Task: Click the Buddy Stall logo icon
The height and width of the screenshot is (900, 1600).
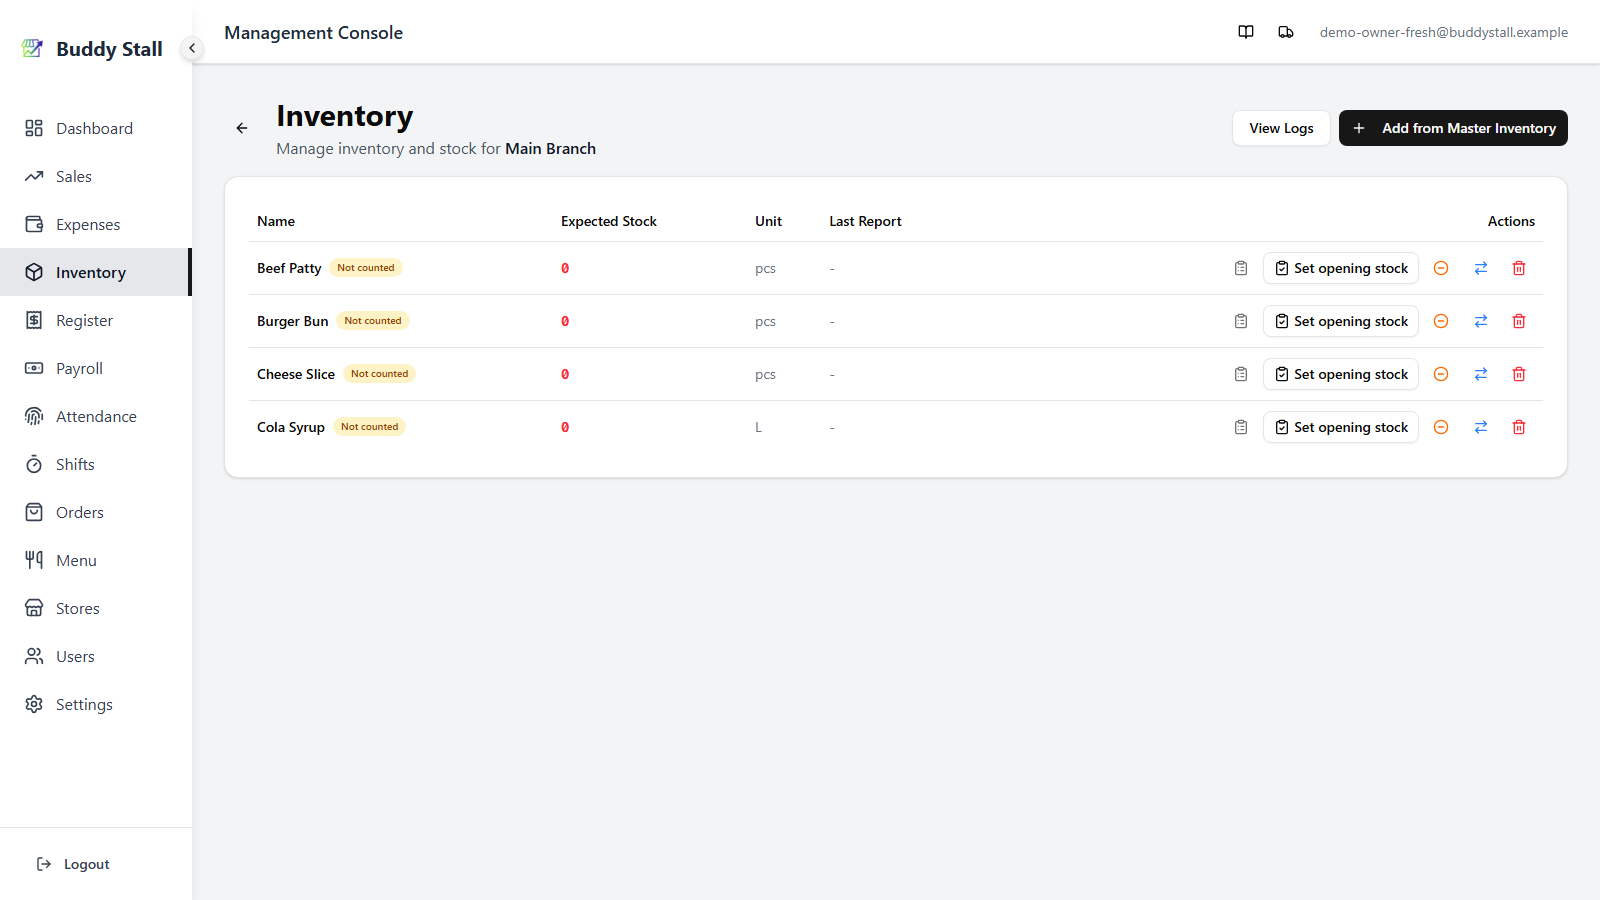Action: 33,48
